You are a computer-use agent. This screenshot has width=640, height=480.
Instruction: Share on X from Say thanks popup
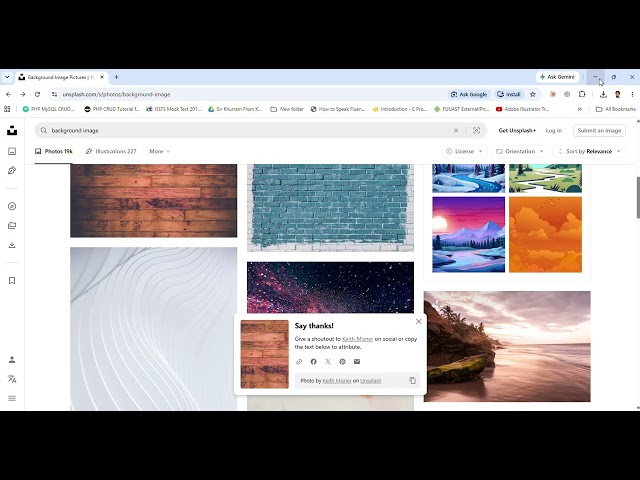click(x=328, y=362)
